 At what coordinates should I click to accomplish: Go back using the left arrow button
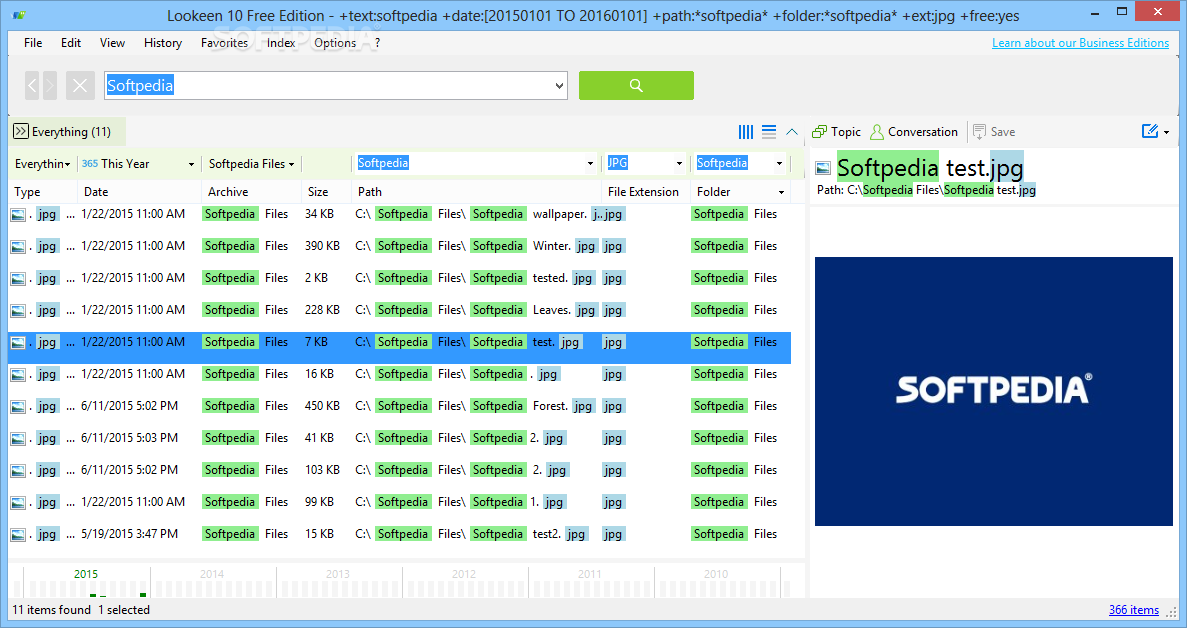click(x=32, y=85)
